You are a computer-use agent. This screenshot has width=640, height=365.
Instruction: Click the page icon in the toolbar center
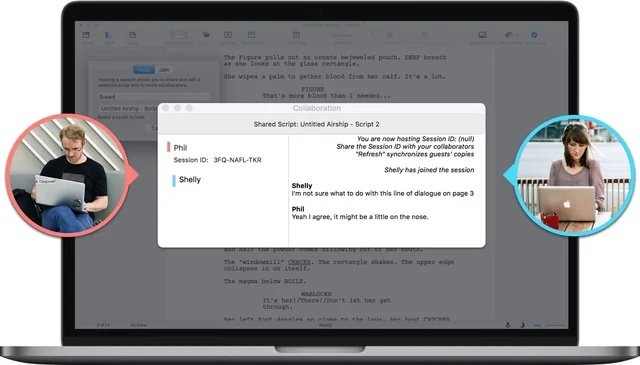click(296, 35)
